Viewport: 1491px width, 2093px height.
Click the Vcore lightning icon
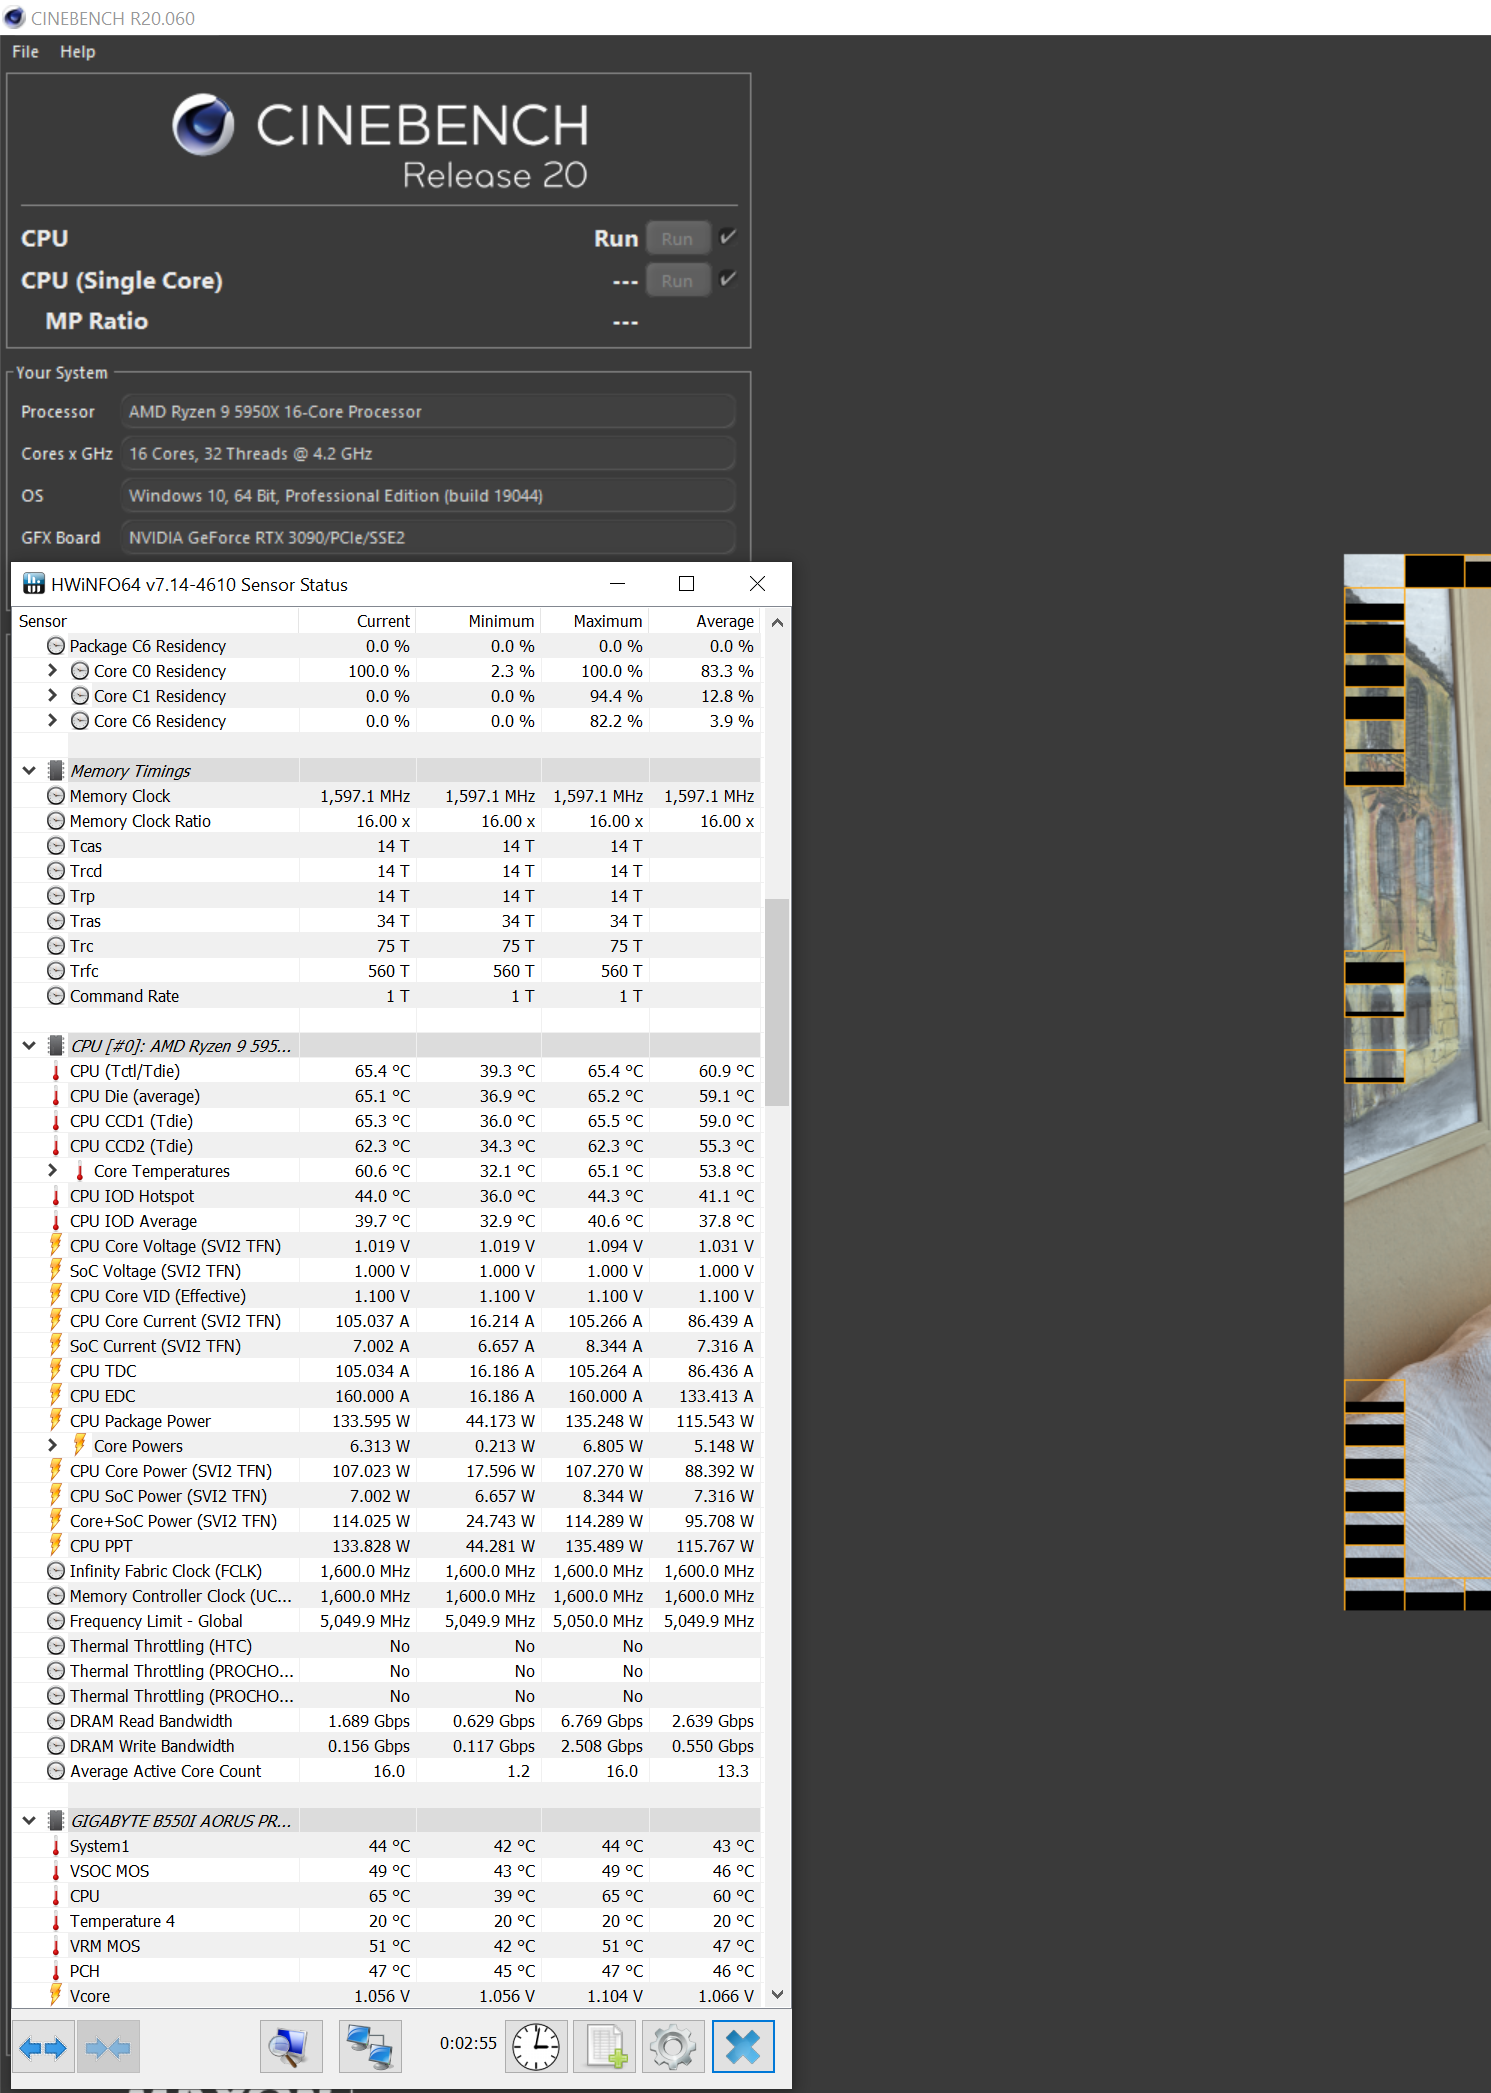point(56,1996)
